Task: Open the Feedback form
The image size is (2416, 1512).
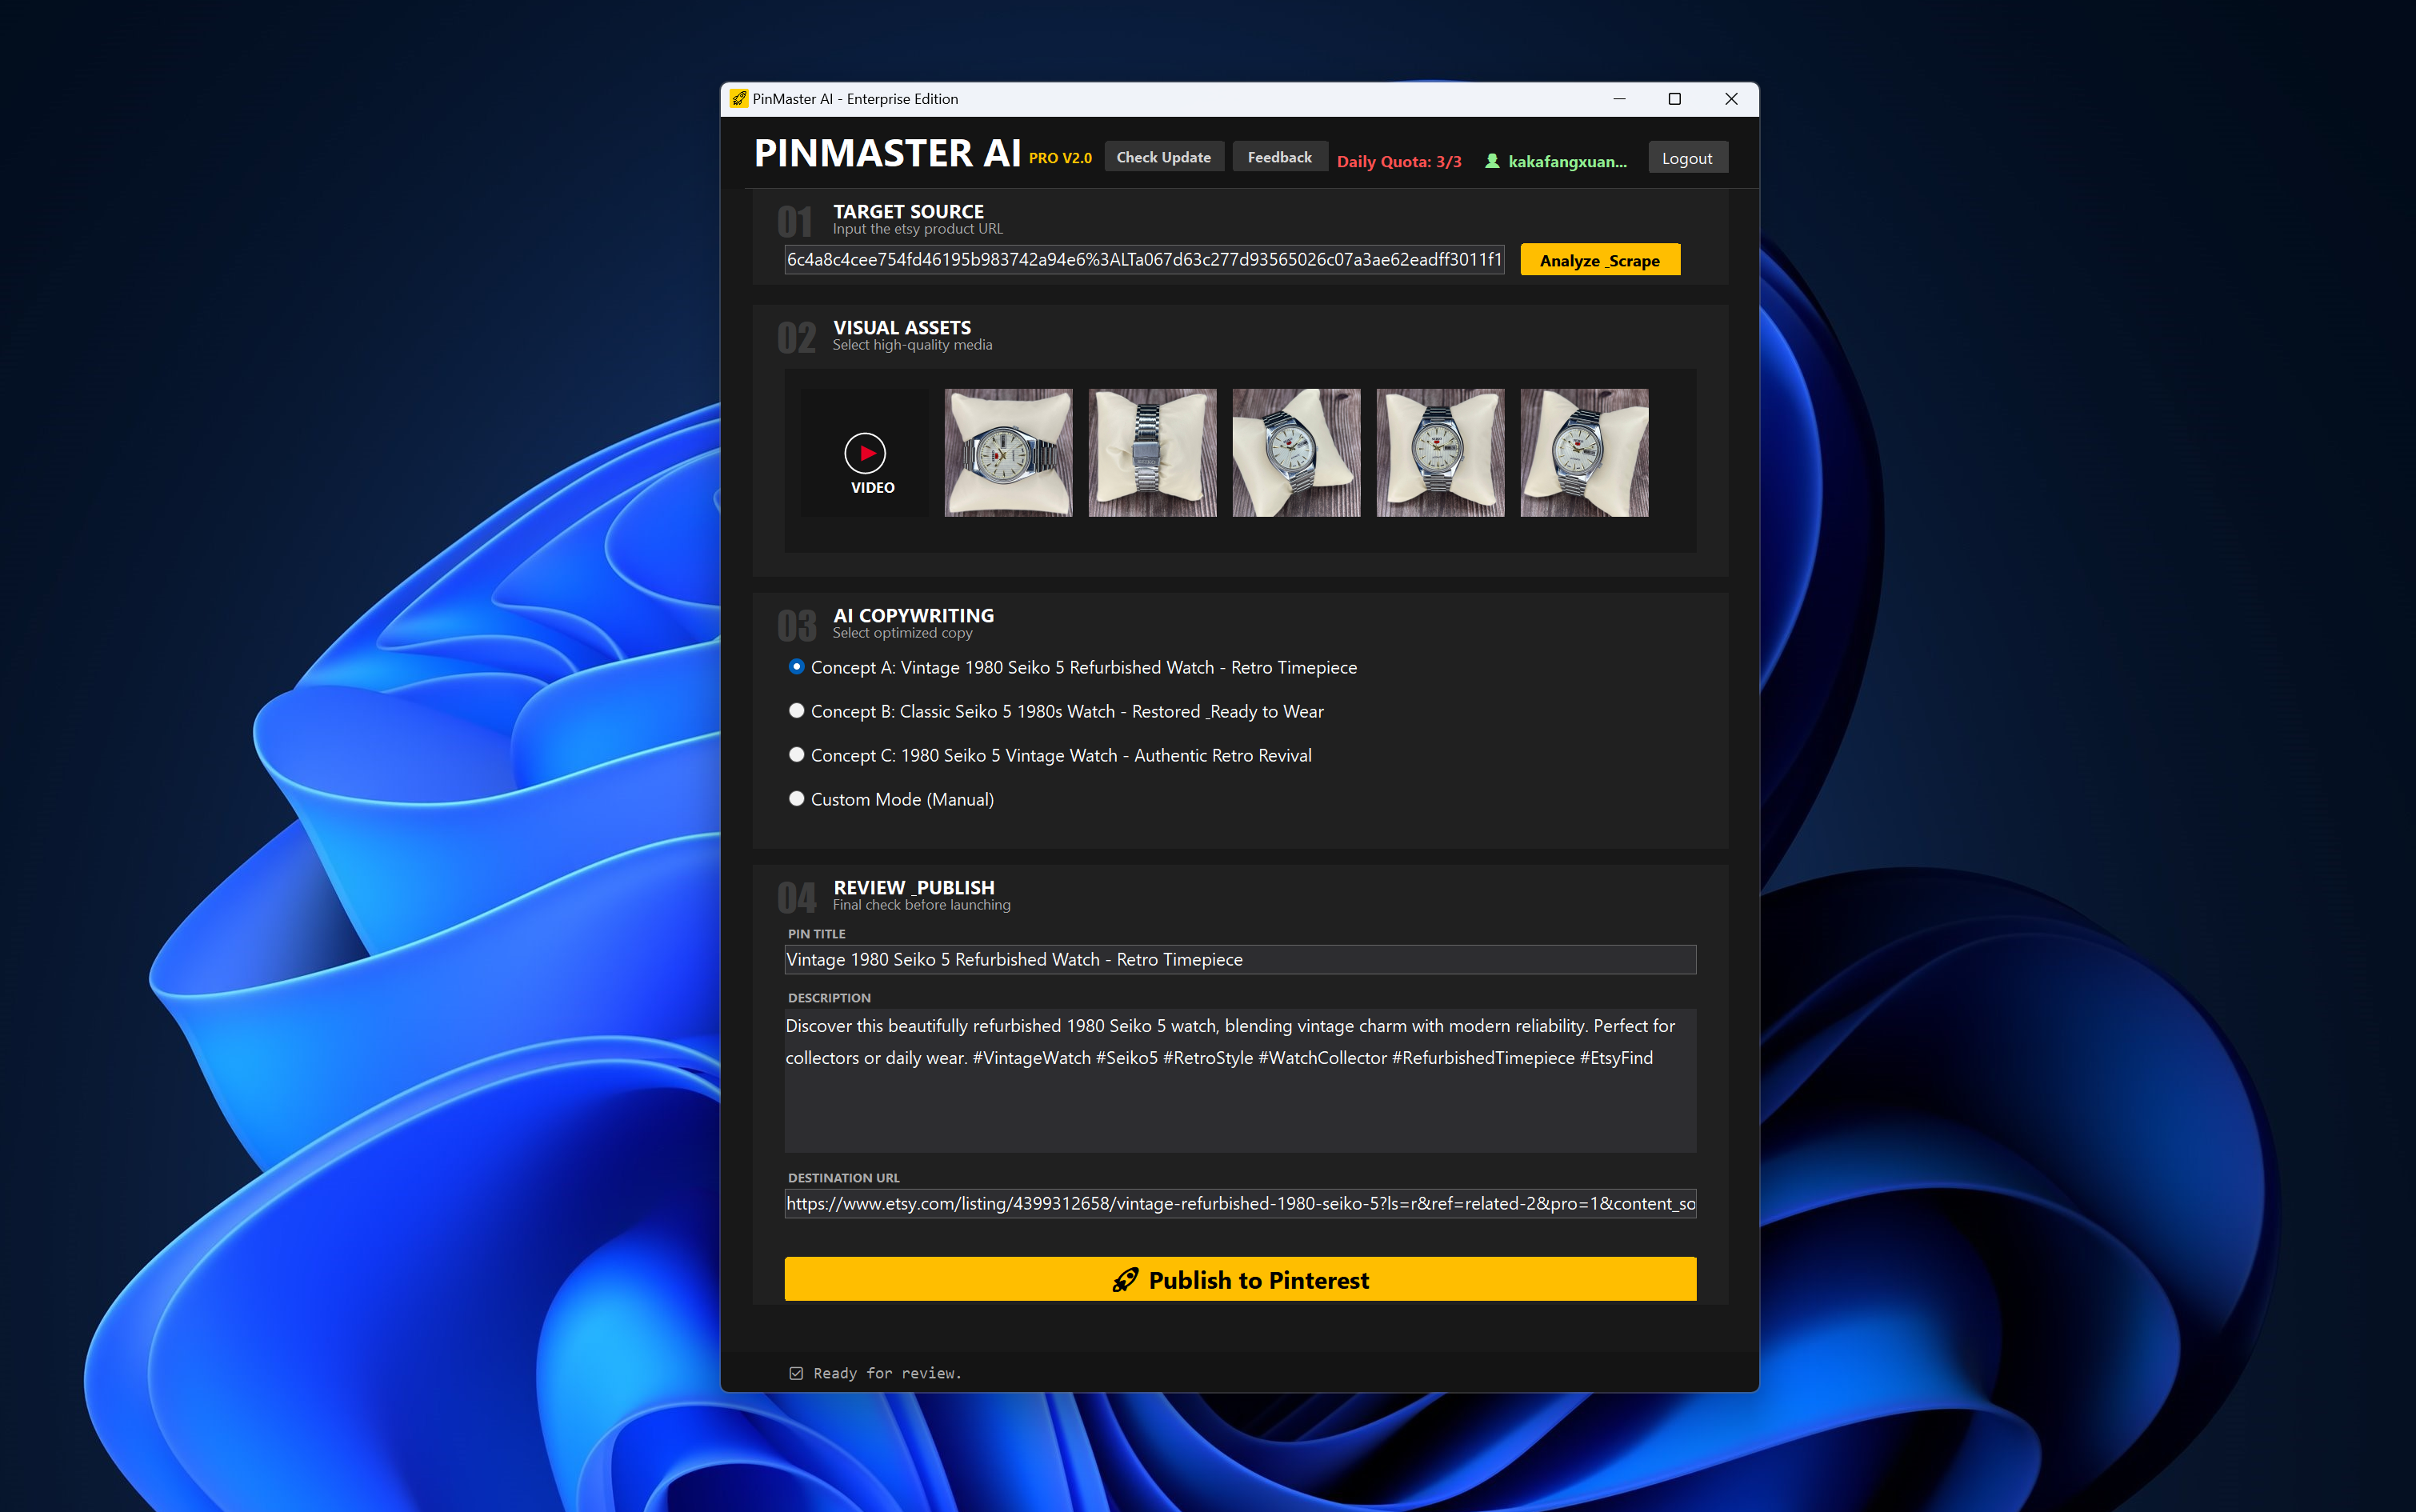Action: (1280, 156)
